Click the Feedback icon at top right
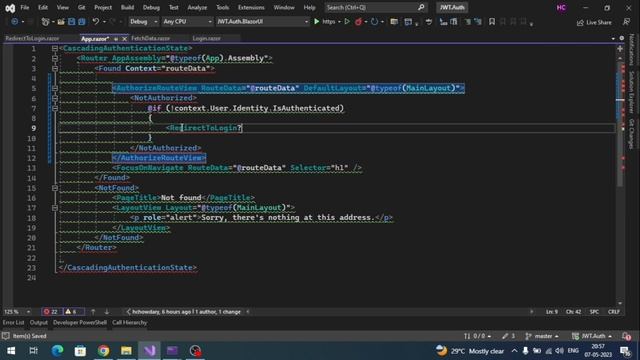This screenshot has height=360, width=640. click(627, 22)
